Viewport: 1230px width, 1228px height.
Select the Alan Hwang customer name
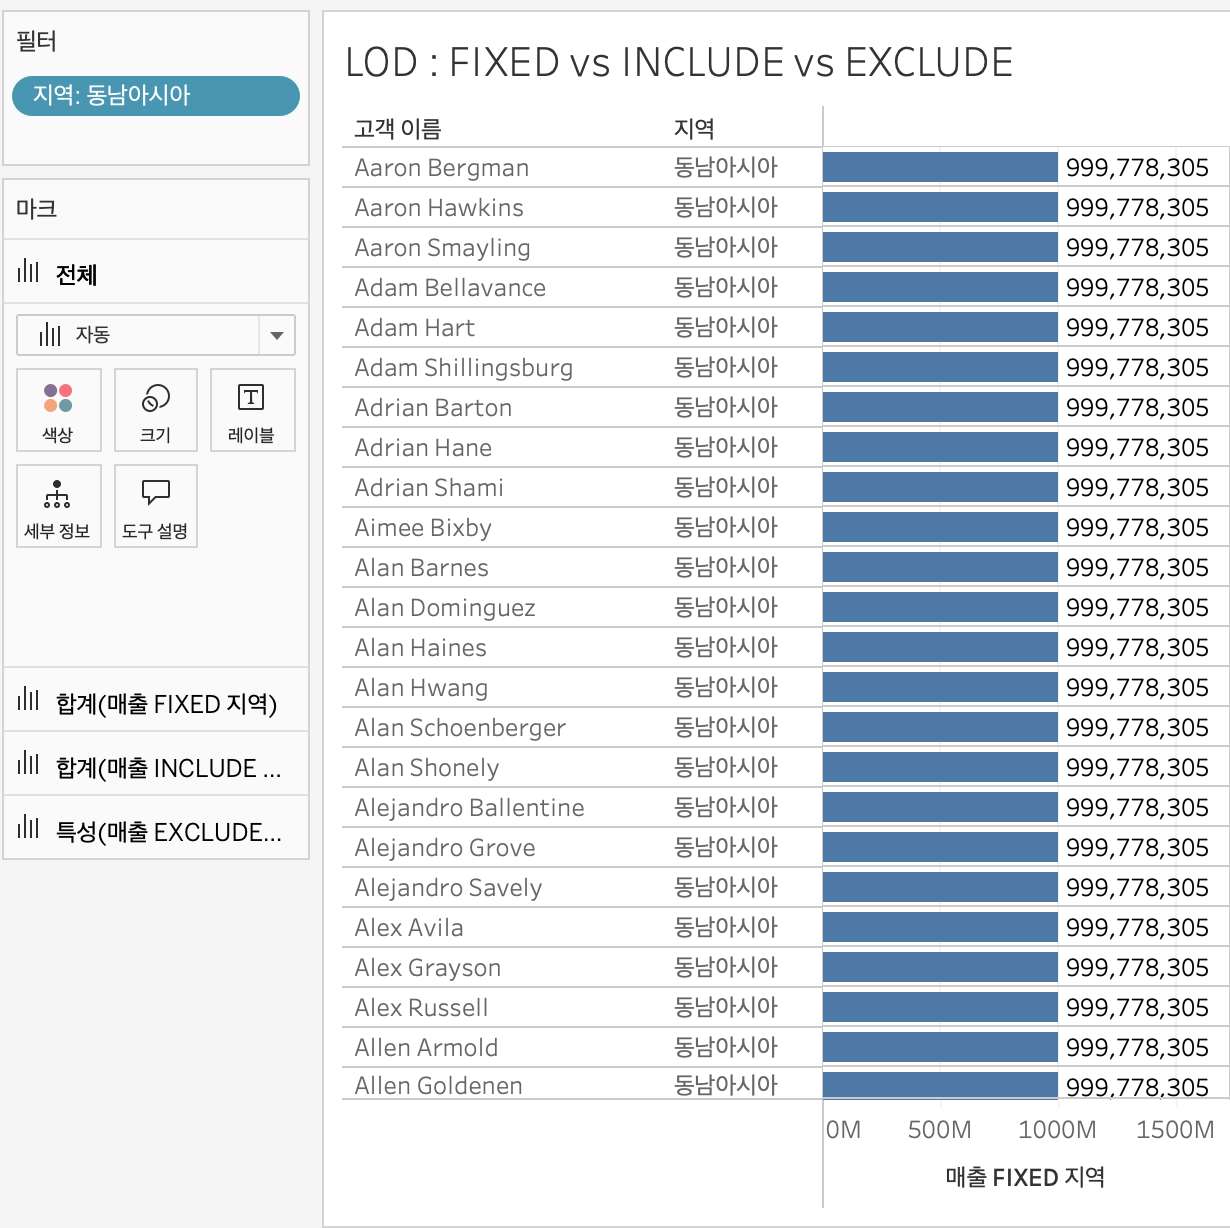421,688
